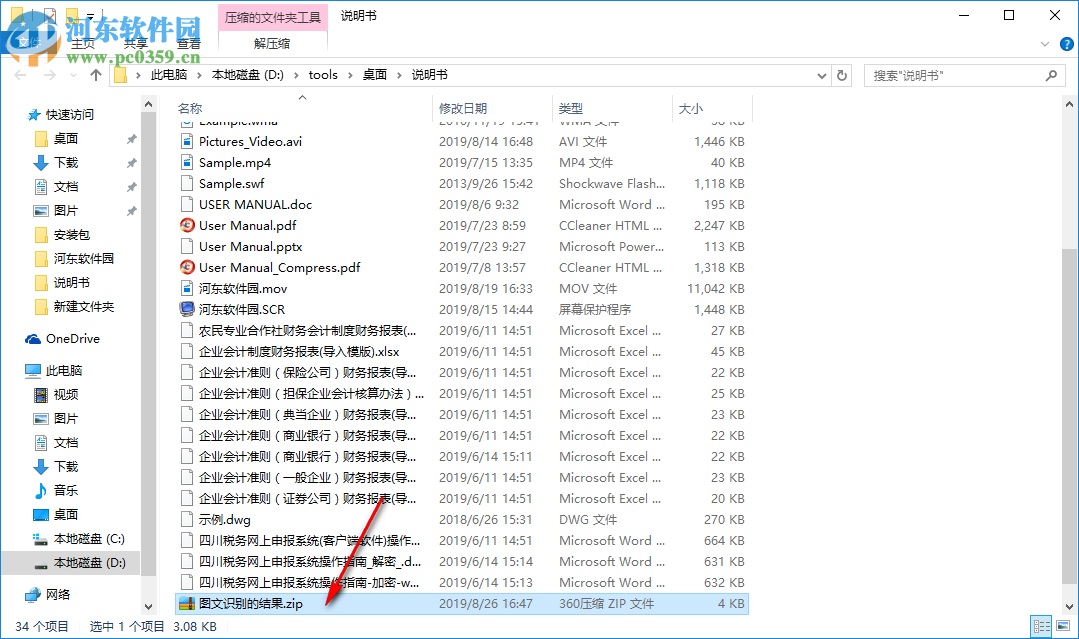Open the 压缩的文件夹工具 contextual tab
1079x639 pixels.
coord(271,17)
